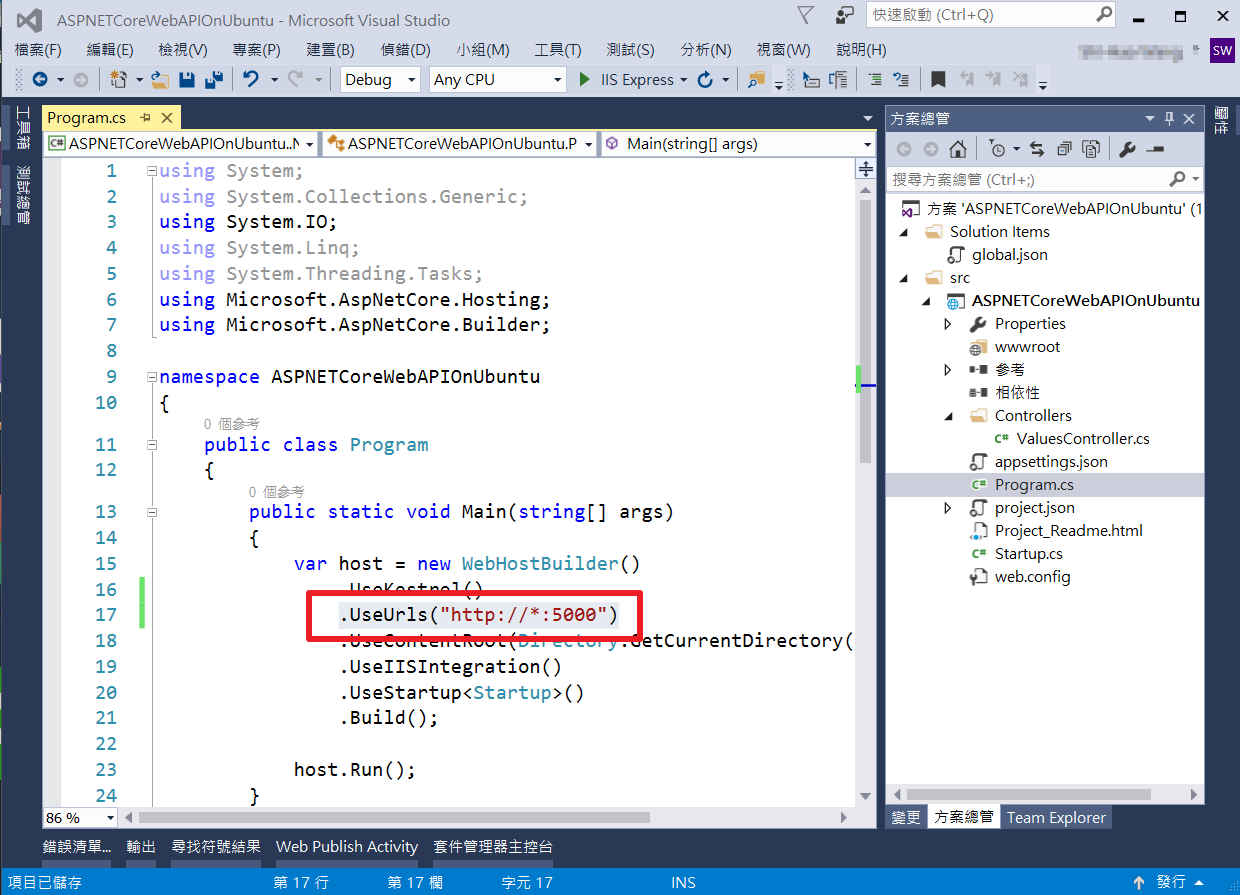Open the IIS Express target dropdown arrow
1240x895 pixels.
coord(684,80)
